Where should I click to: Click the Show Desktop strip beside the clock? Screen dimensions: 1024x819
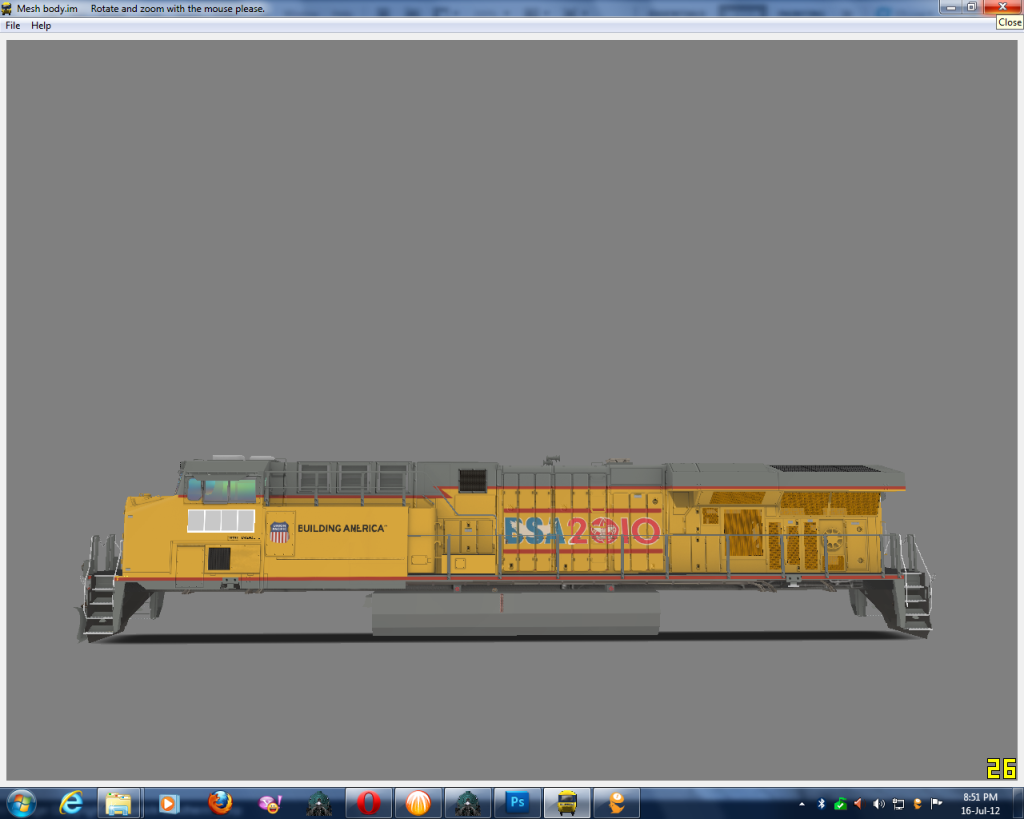pos(1018,803)
